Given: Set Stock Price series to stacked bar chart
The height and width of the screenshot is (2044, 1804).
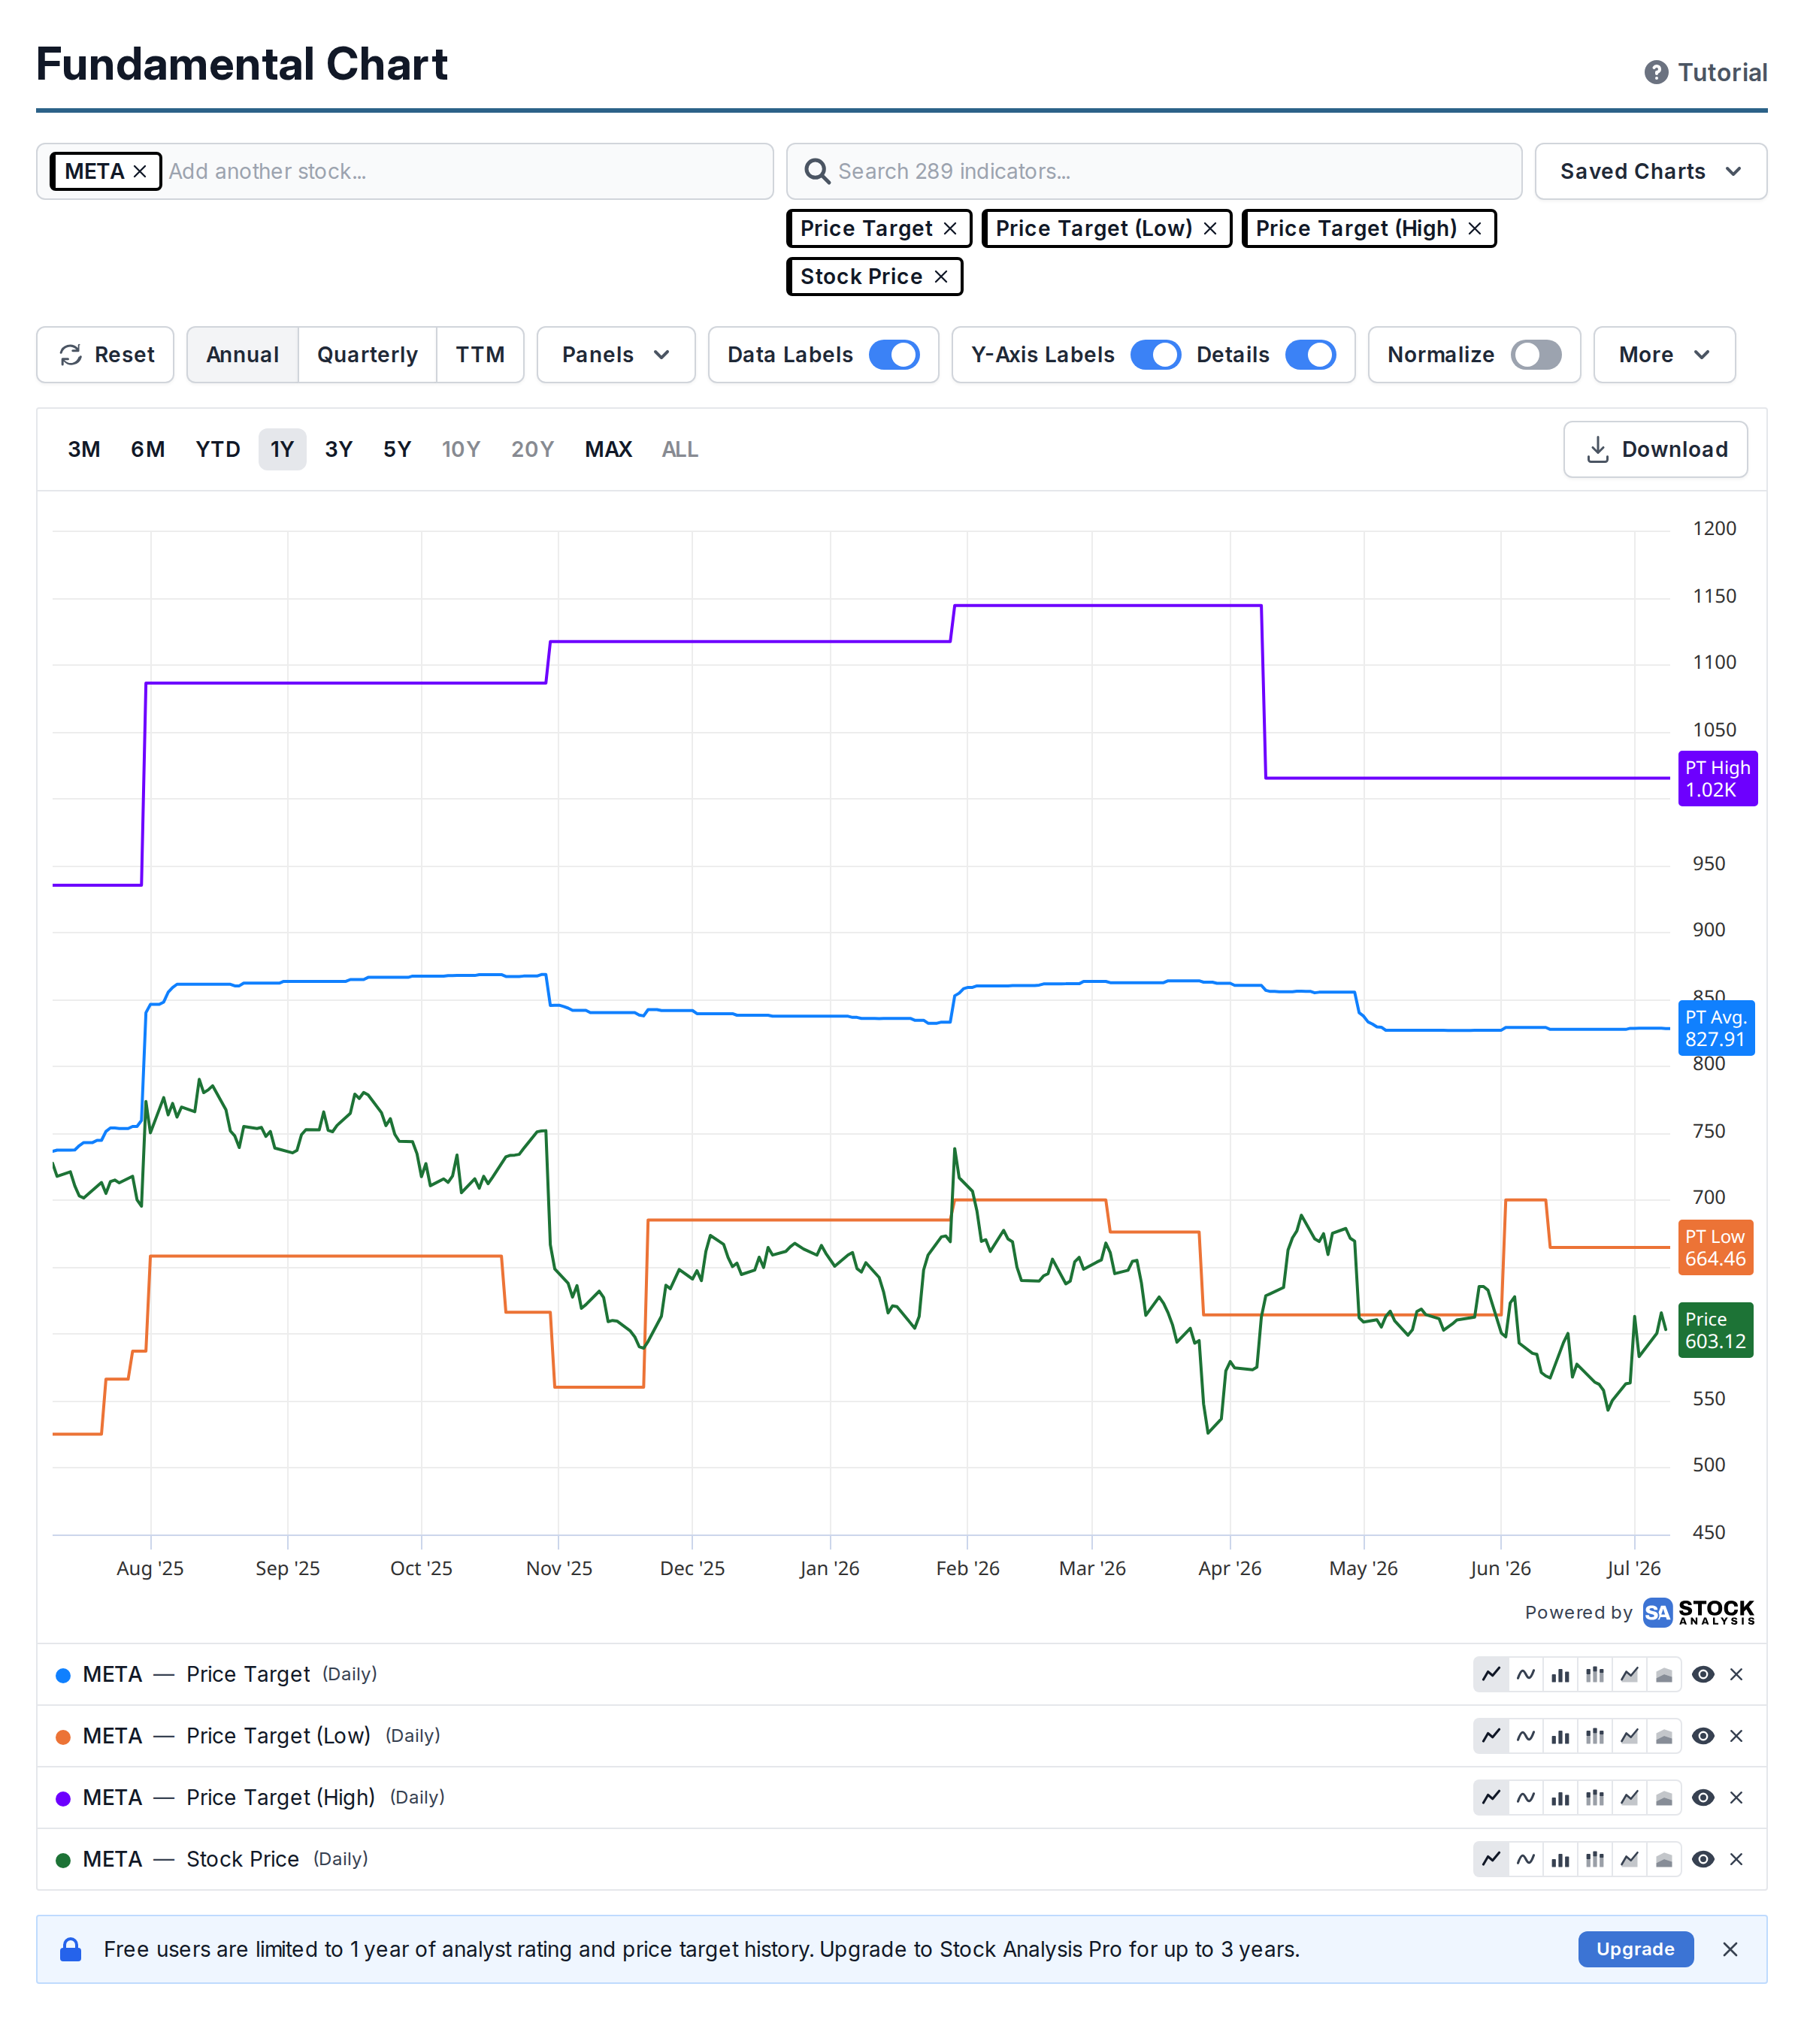Looking at the screenshot, I should (x=1595, y=1859).
